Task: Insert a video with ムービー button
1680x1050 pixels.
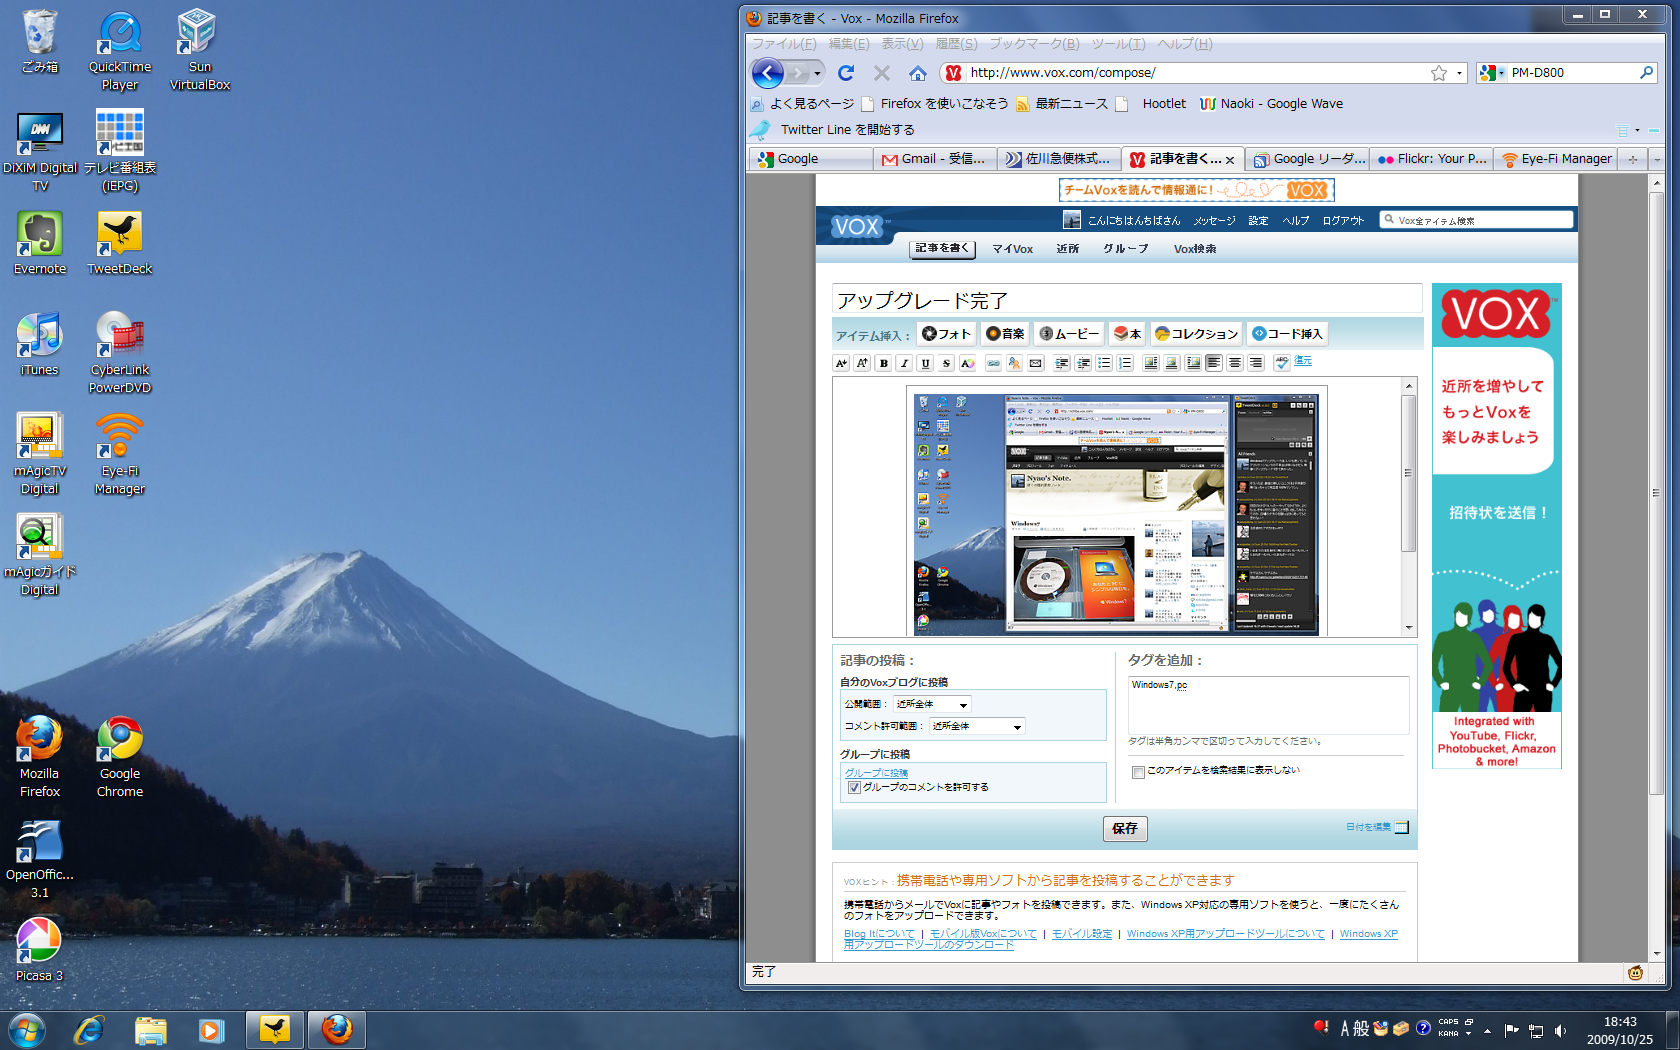Action: [x=1069, y=334]
